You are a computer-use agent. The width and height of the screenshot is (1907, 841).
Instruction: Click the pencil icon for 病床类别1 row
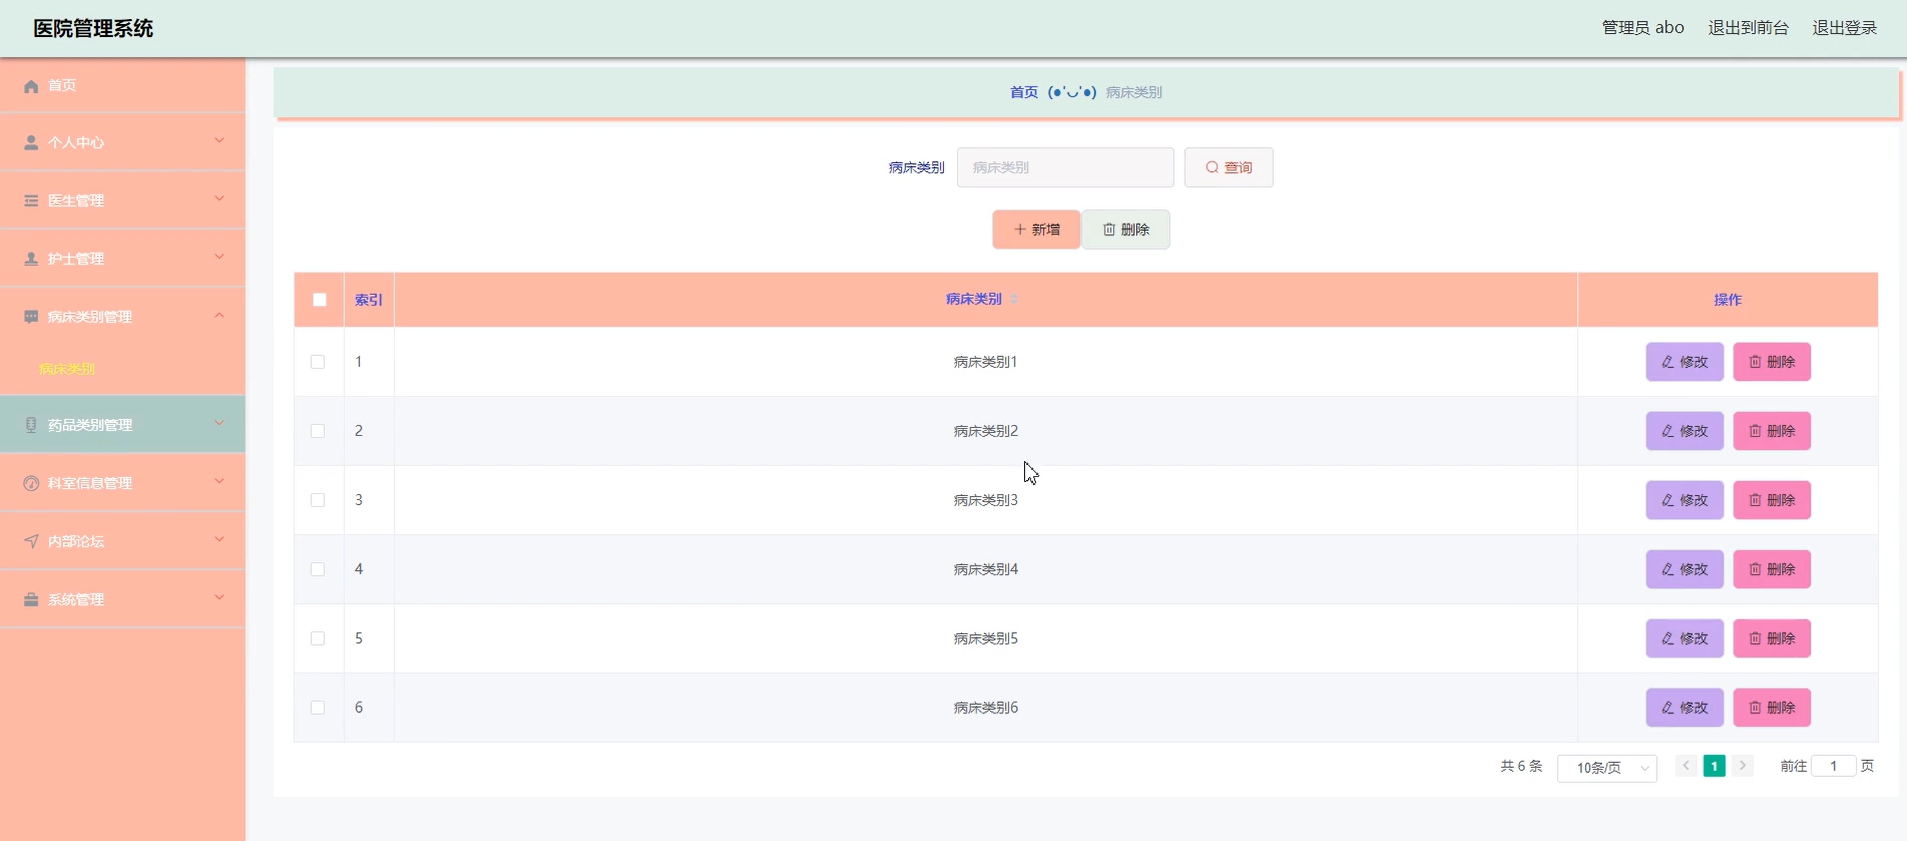click(1667, 362)
